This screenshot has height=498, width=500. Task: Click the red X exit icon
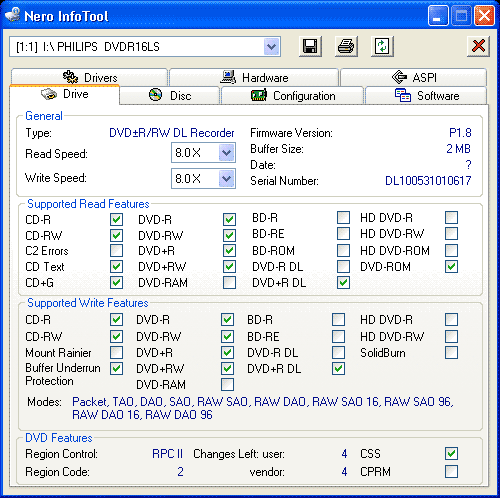tap(478, 46)
